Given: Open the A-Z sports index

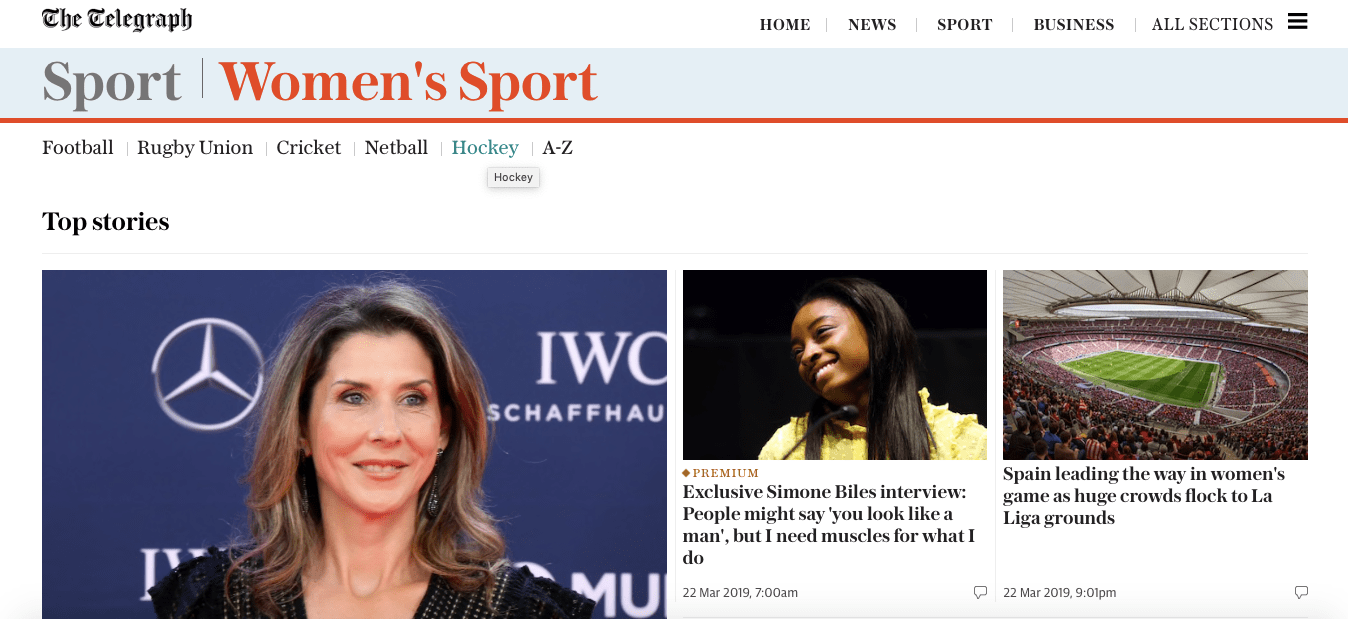Looking at the screenshot, I should pyautogui.click(x=558, y=148).
